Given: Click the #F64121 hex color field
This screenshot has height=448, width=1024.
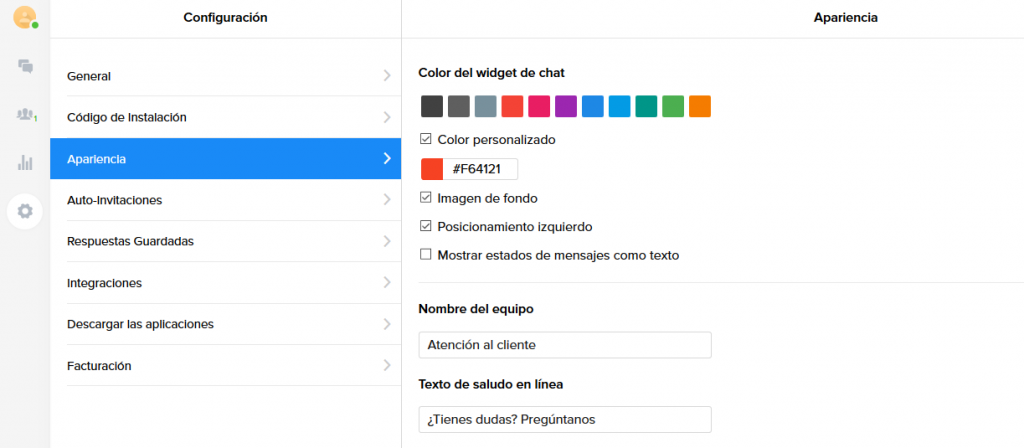Looking at the screenshot, I should point(480,169).
